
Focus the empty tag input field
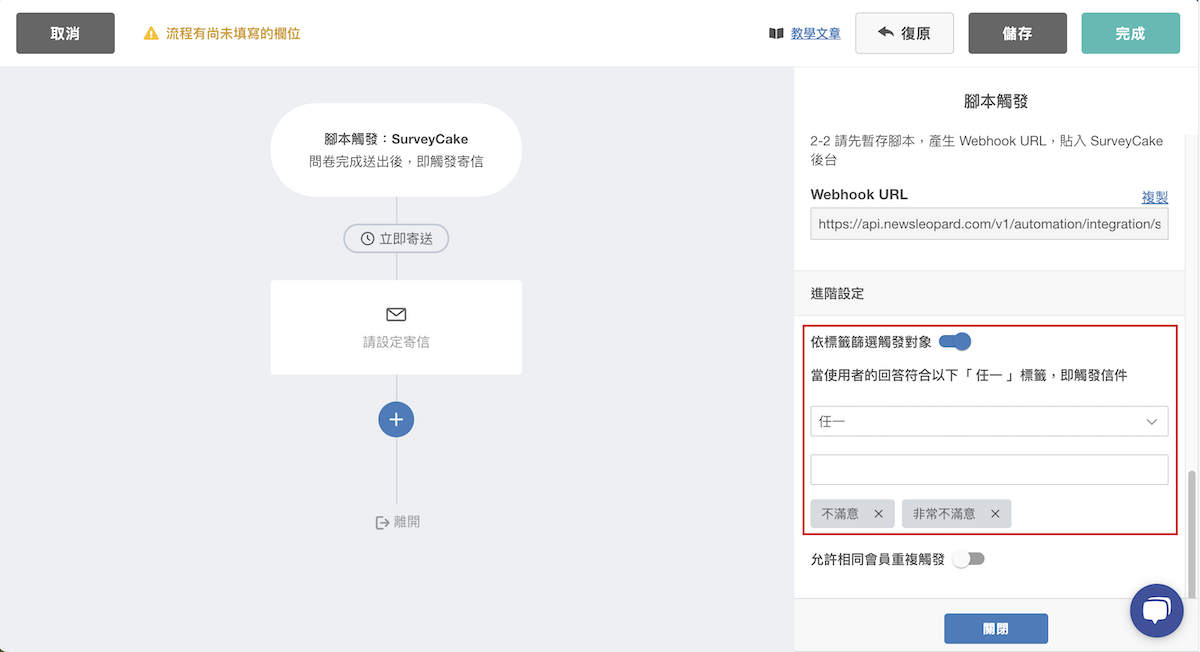989,469
